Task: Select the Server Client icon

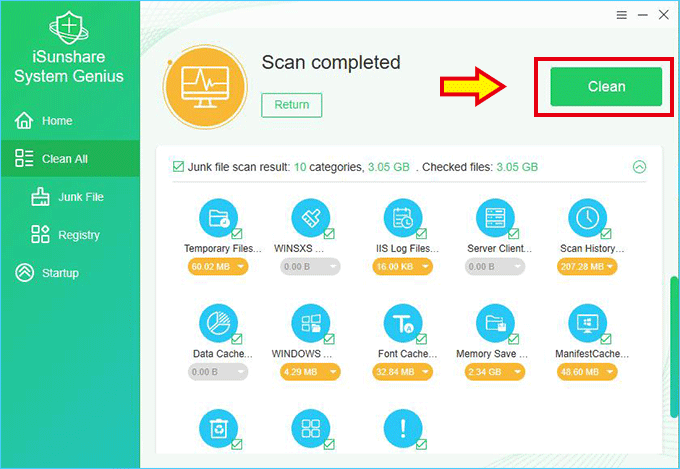Action: 495,217
